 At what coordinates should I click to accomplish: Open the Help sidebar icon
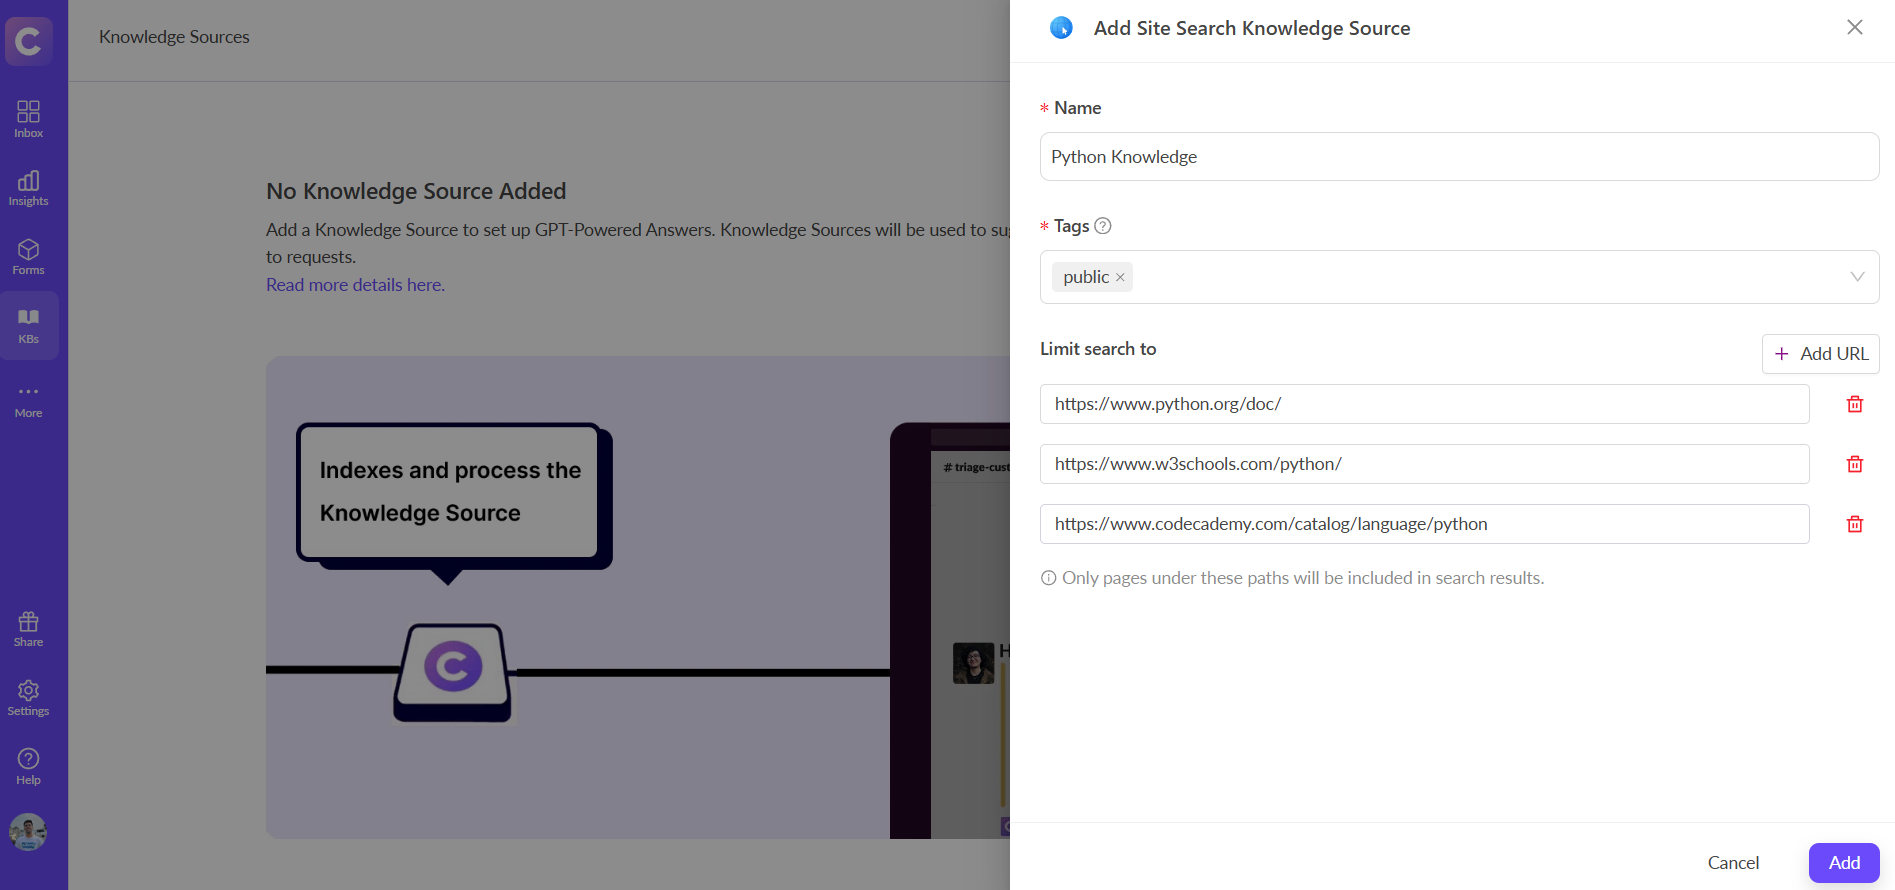point(28,767)
